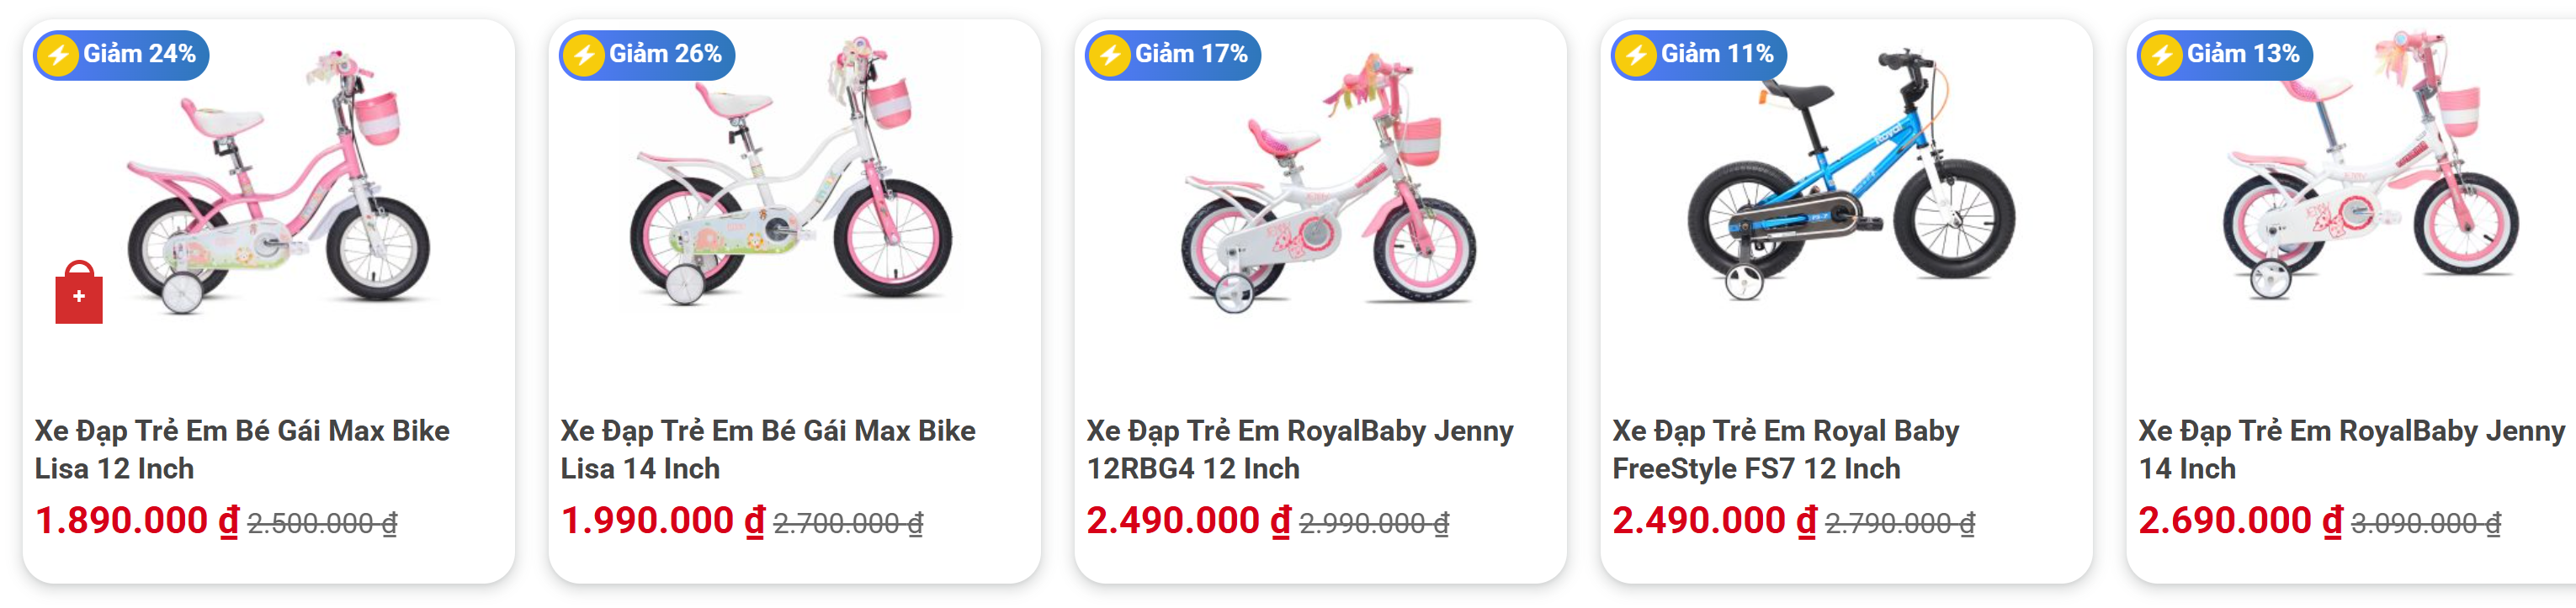Screen dimensions: 2576x608
Task: Click the Giảm 13% discount badge
Action: (2225, 54)
